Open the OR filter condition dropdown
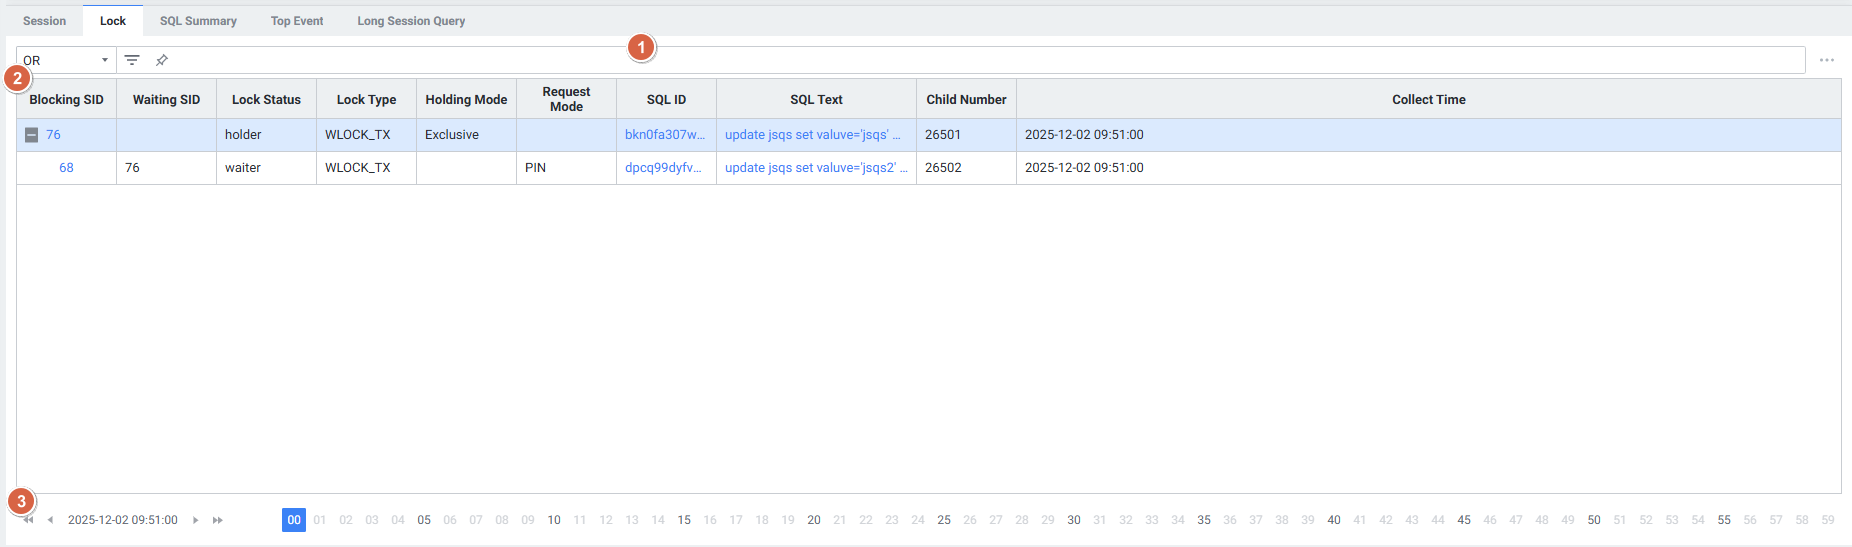Screen dimensions: 1852x547 (66, 60)
